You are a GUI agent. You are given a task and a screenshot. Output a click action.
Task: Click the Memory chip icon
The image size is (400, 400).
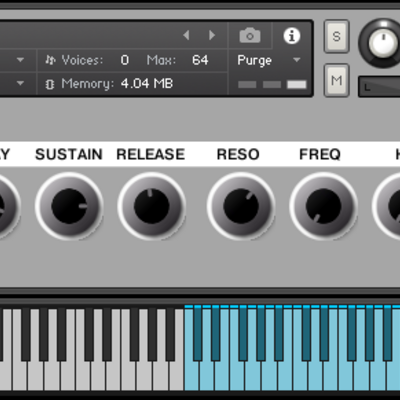coord(50,84)
